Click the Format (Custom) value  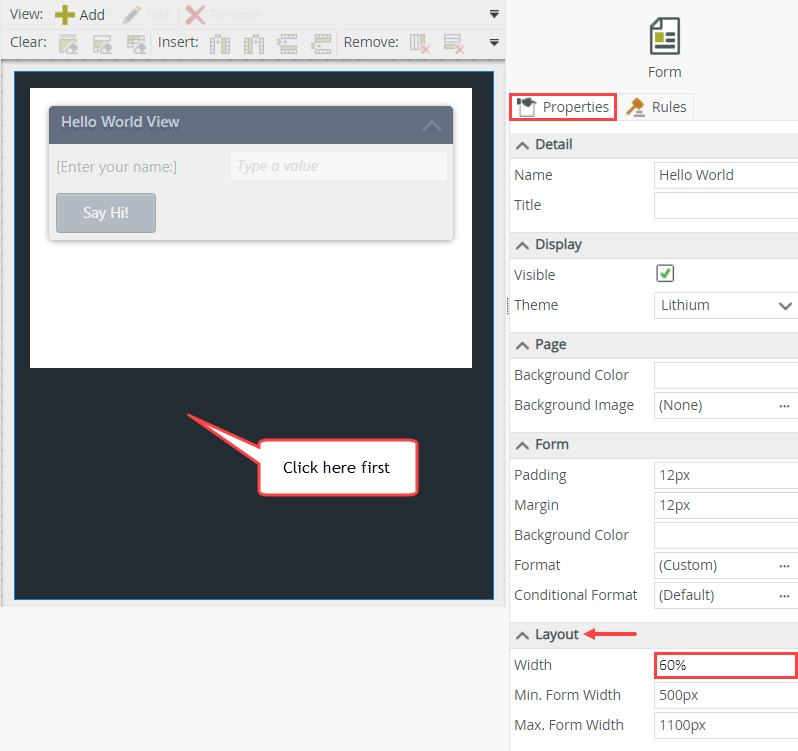(x=688, y=565)
